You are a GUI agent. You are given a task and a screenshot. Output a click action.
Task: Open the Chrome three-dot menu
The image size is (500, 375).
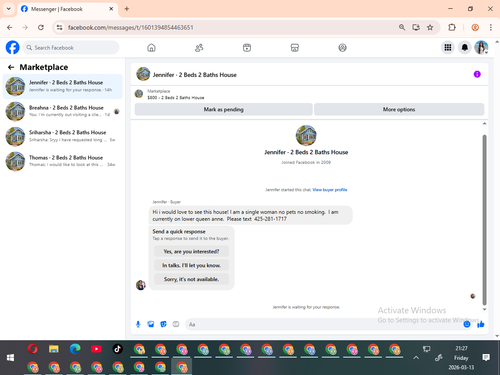(x=491, y=27)
